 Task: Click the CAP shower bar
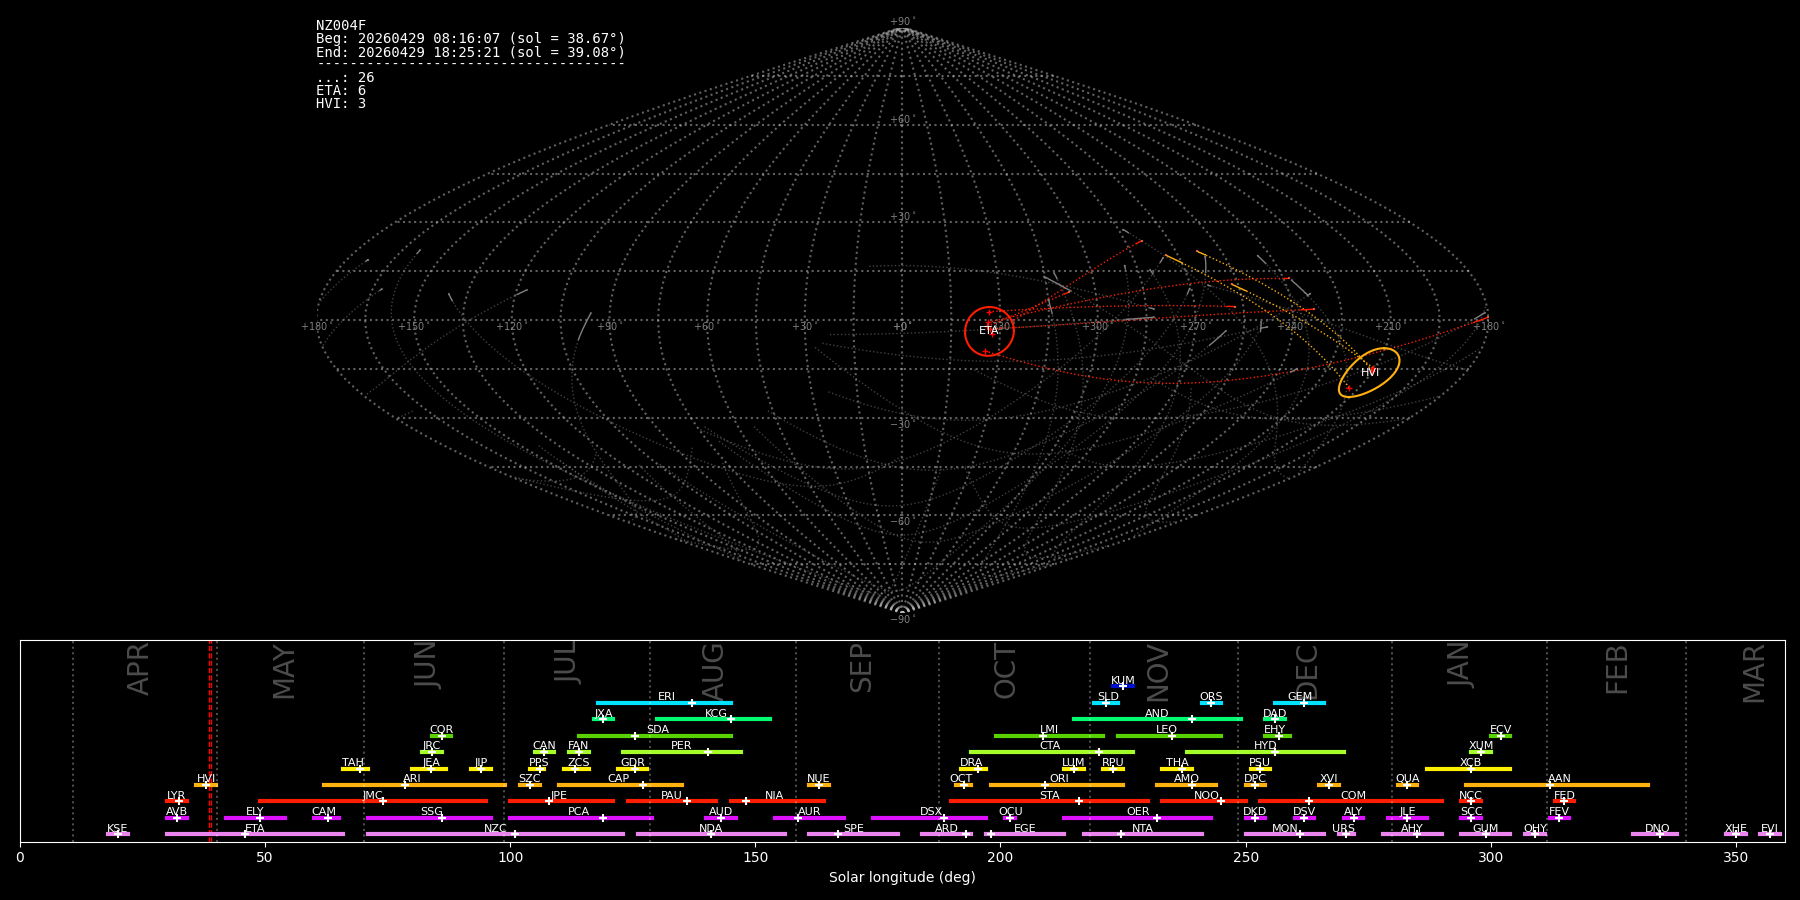point(620,785)
